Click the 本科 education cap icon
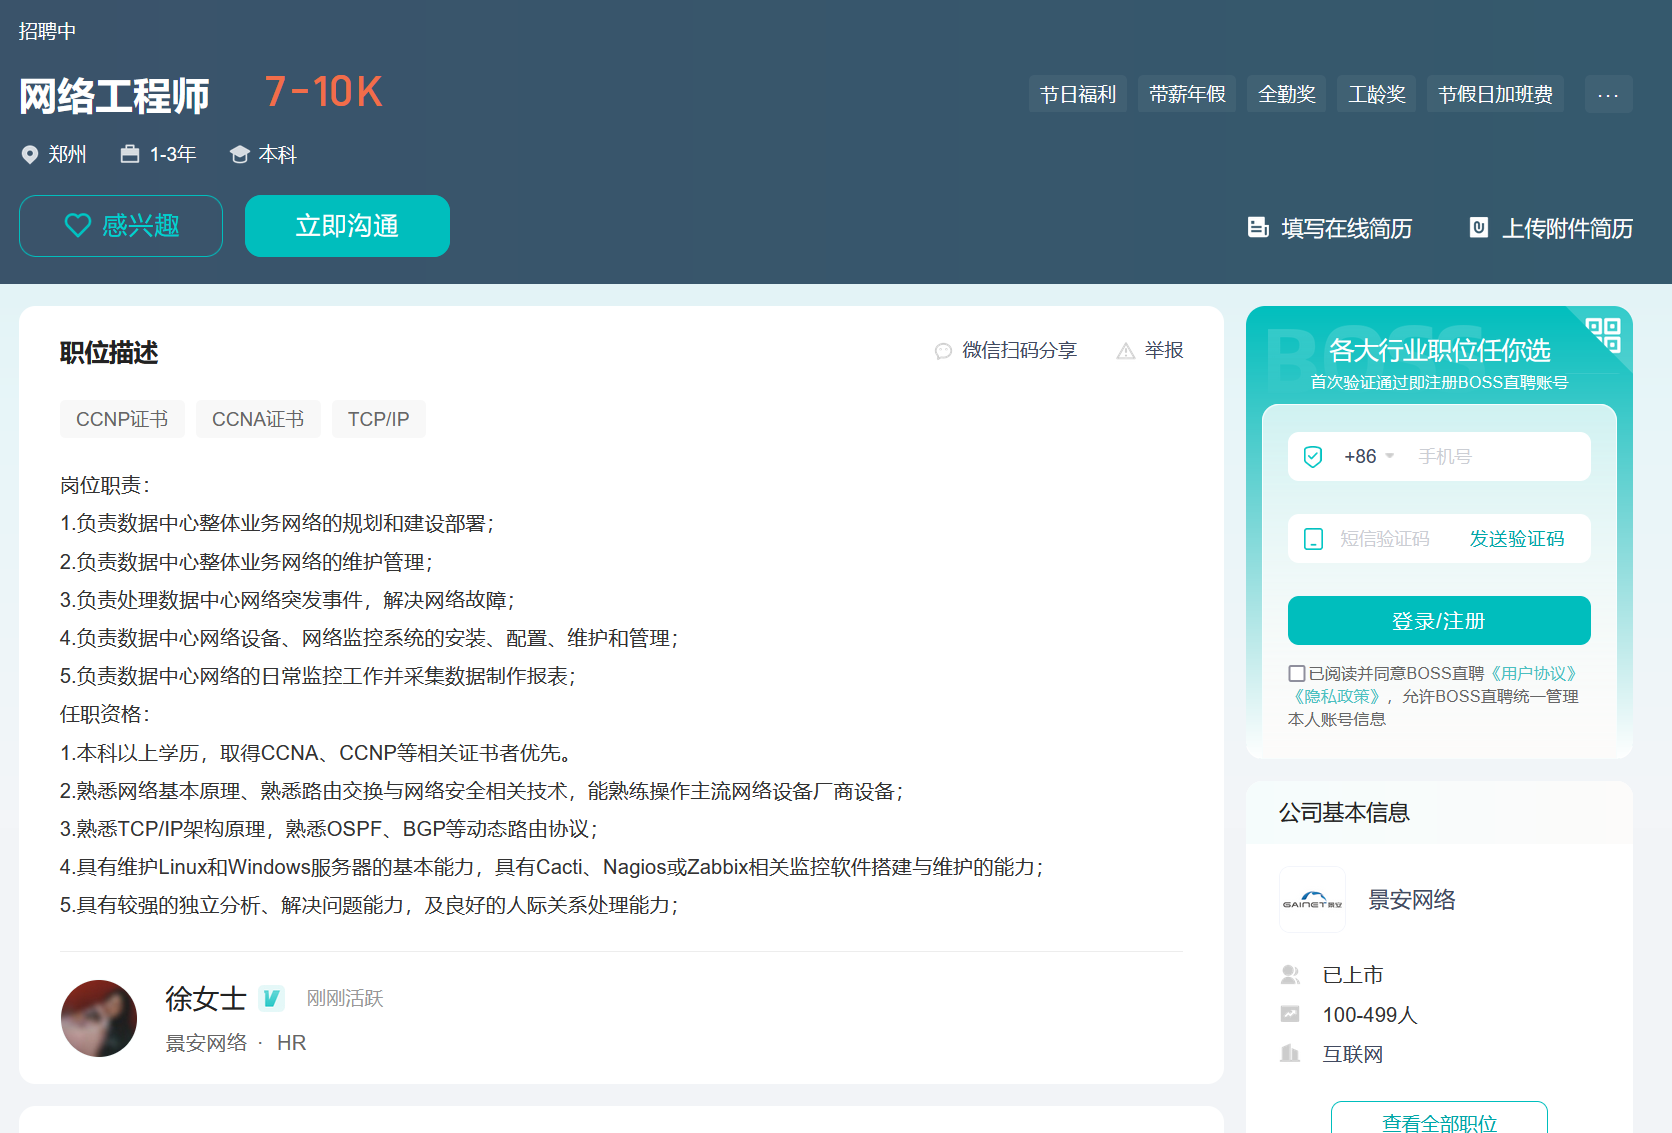This screenshot has height=1133, width=1672. click(239, 155)
